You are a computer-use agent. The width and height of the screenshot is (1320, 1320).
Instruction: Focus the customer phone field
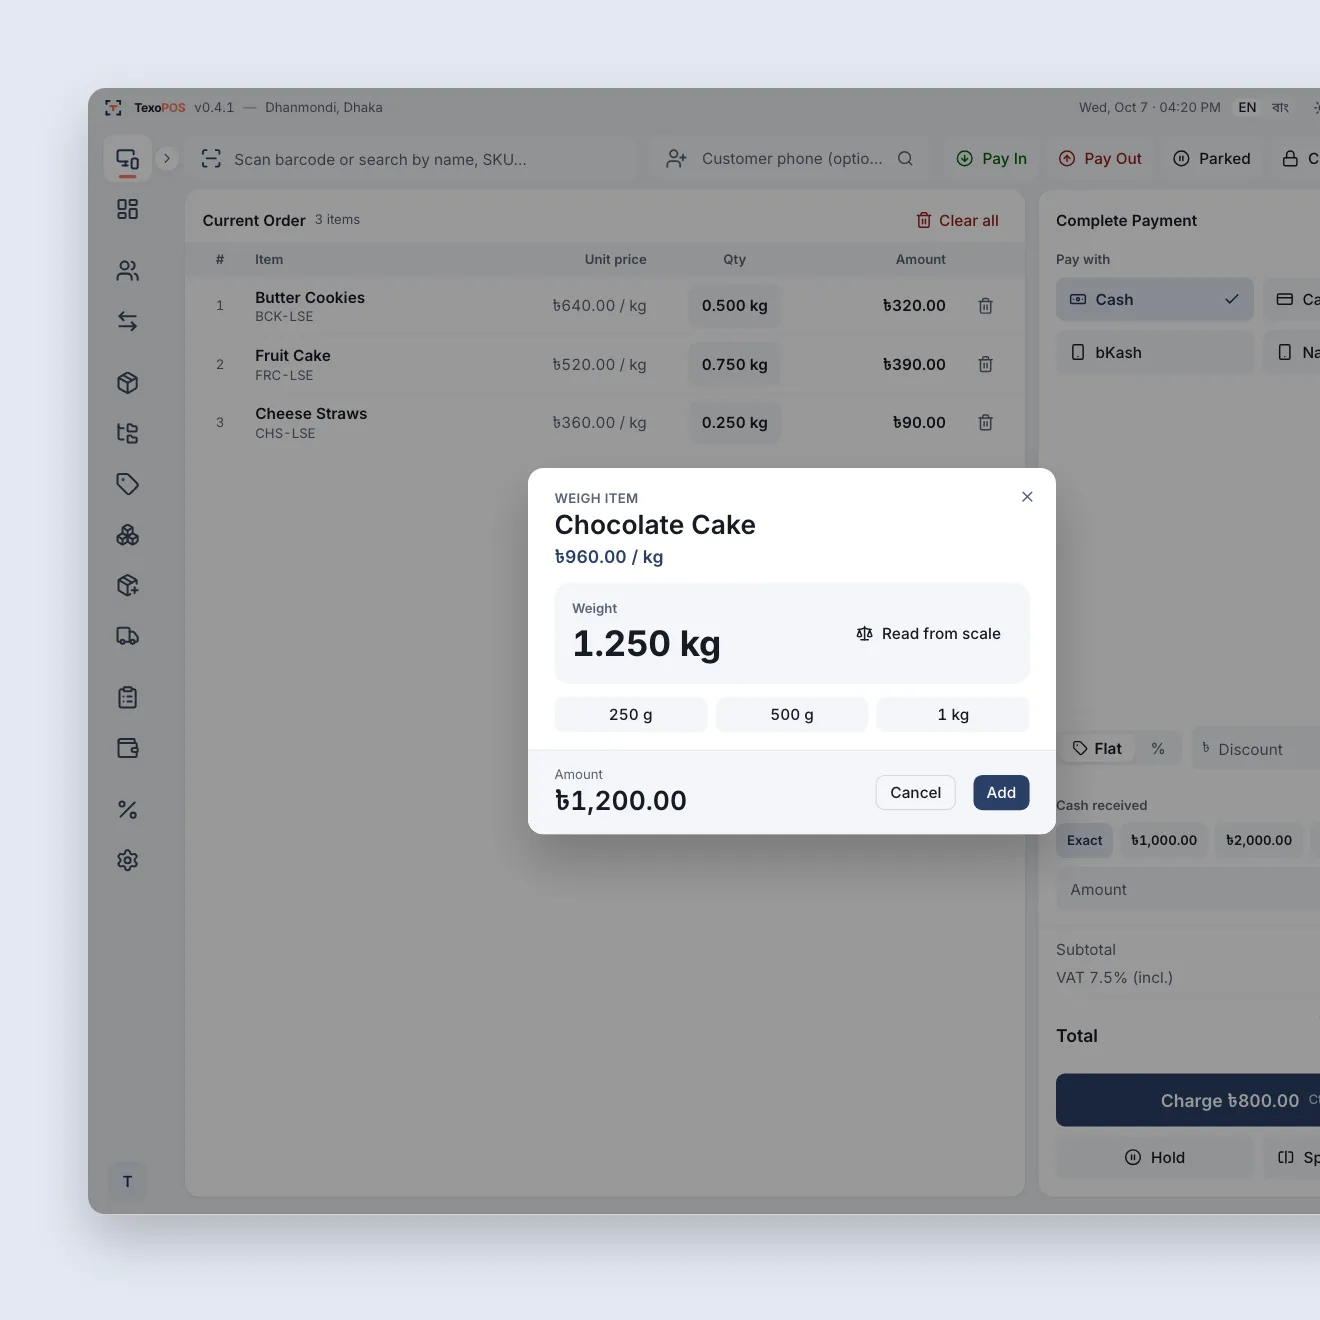click(x=791, y=158)
